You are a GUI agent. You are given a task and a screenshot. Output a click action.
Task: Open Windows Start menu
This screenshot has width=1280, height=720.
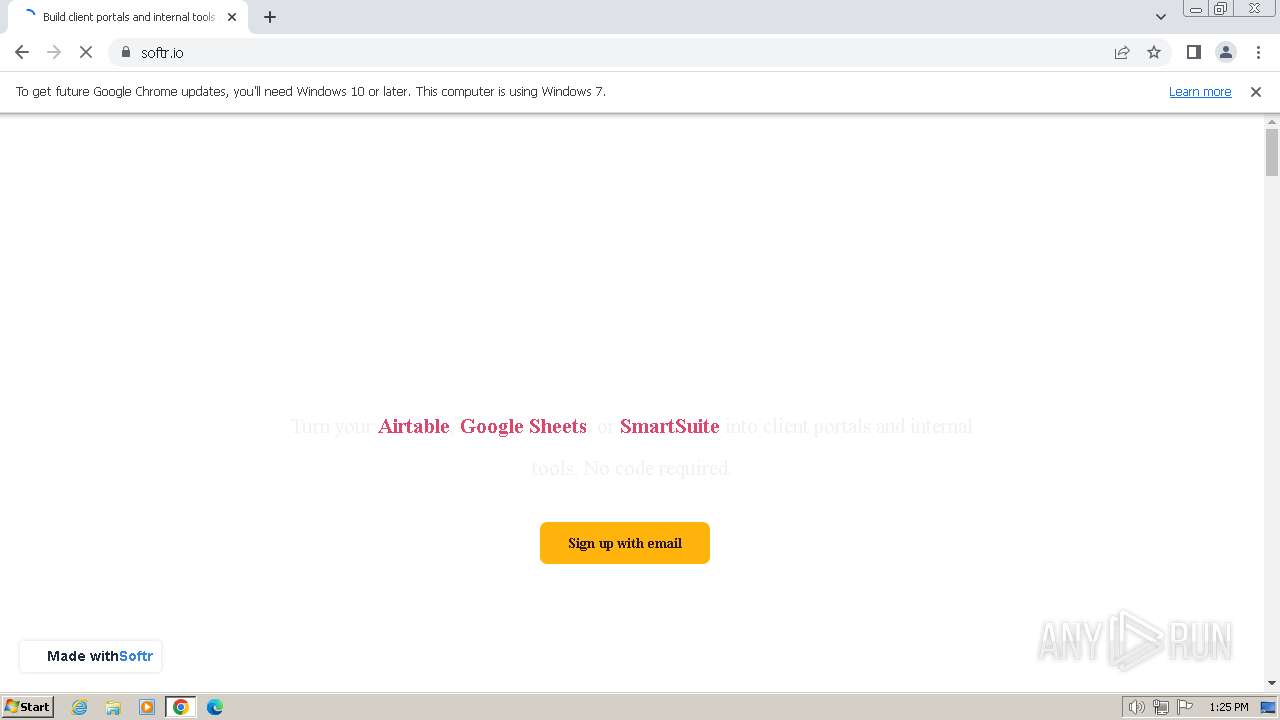tap(28, 706)
